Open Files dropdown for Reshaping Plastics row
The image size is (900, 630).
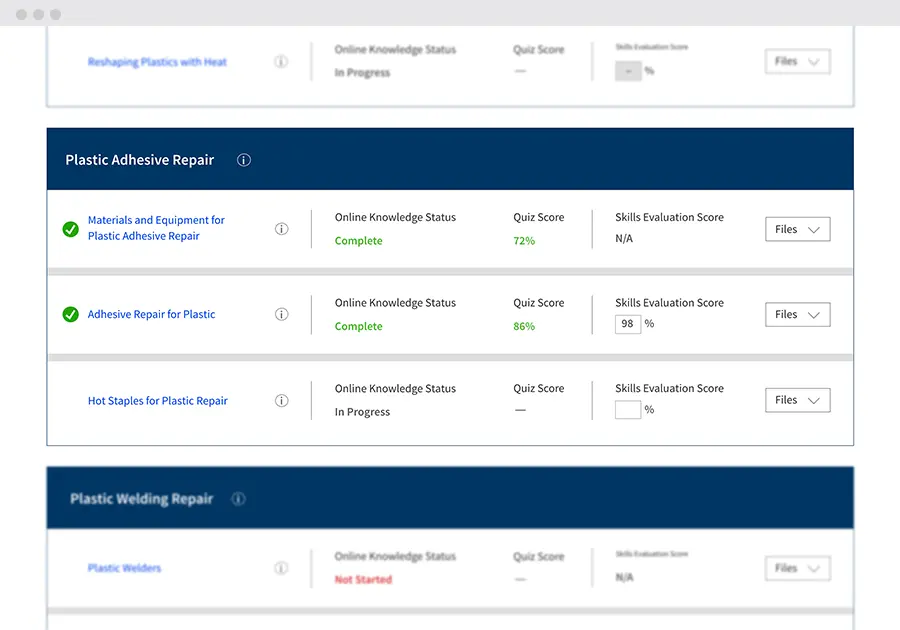tap(797, 62)
